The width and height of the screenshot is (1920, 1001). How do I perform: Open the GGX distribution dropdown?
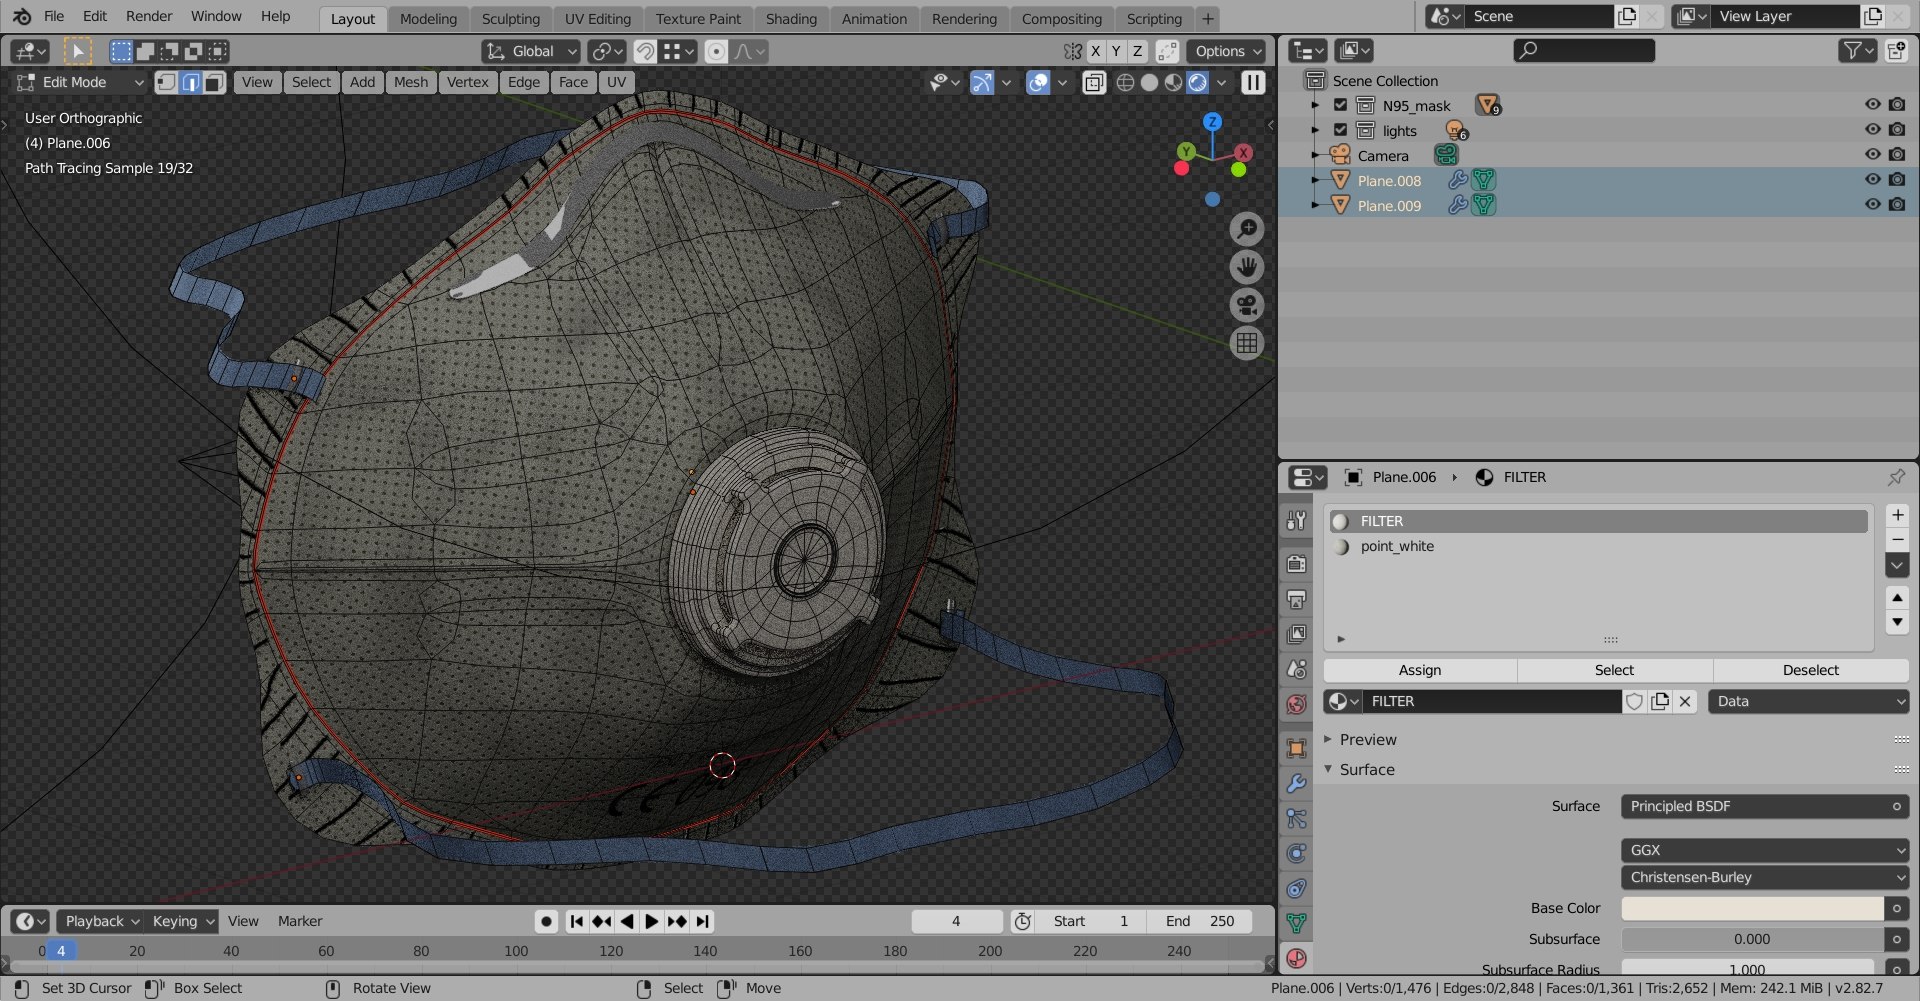point(1764,850)
